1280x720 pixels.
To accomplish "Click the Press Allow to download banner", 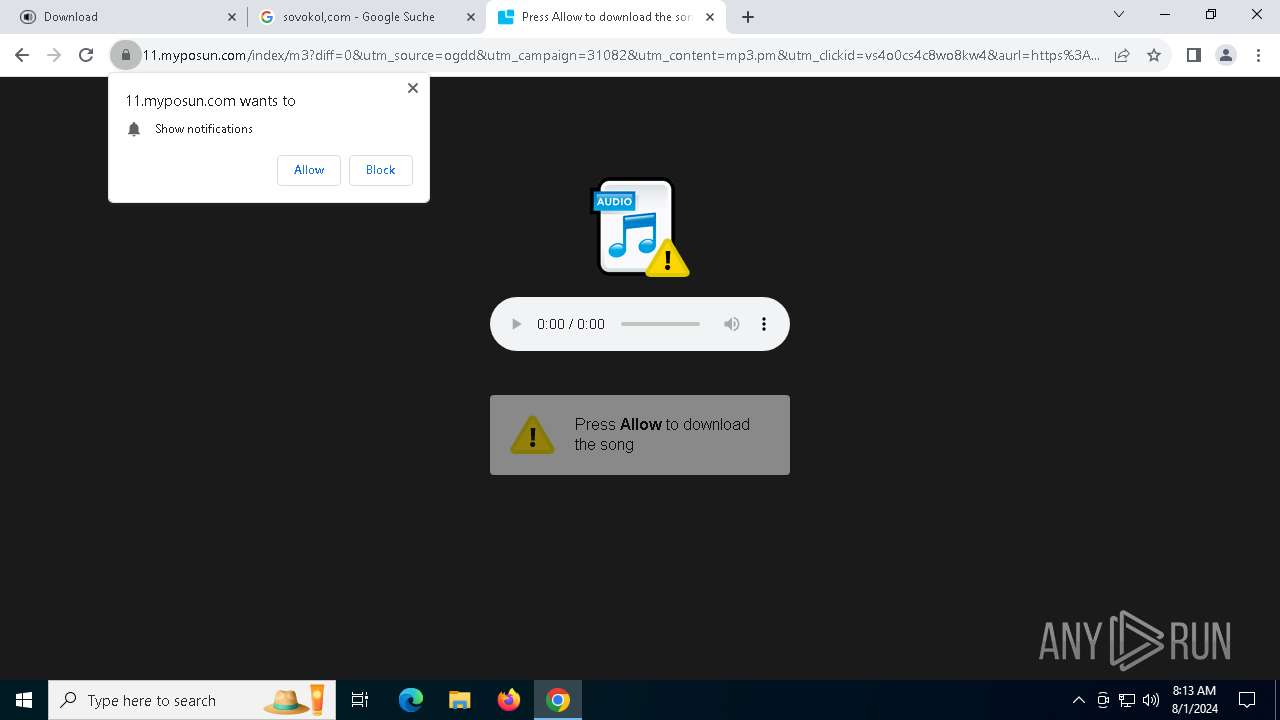I will point(640,435).
